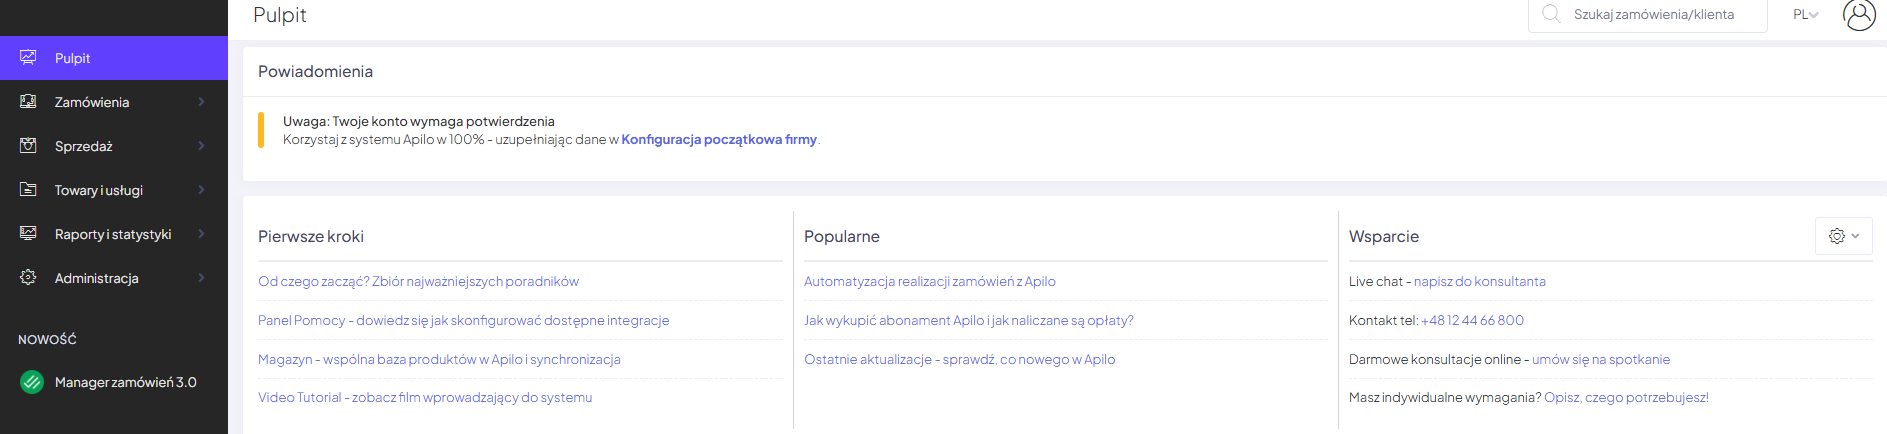Click the green Manager zamówień 3.0 icon
The image size is (1887, 434).
point(32,382)
